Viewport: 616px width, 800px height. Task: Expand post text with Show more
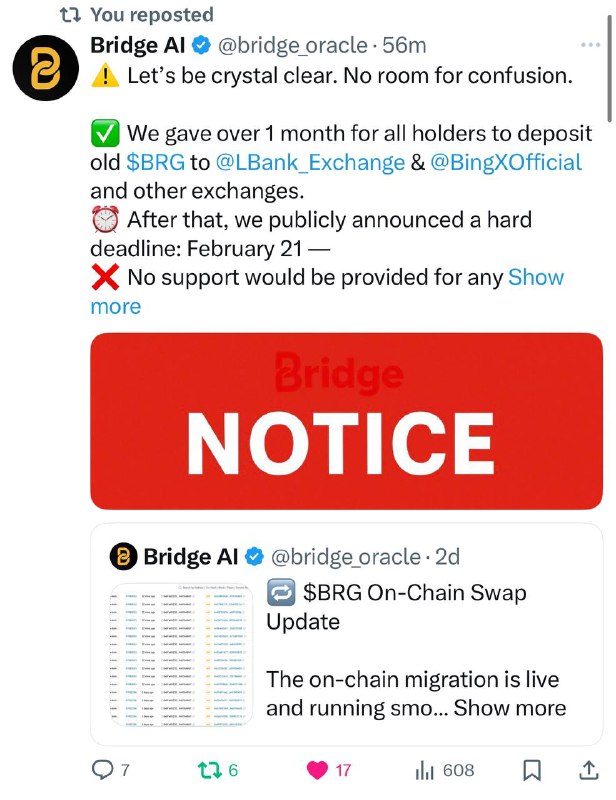[536, 278]
